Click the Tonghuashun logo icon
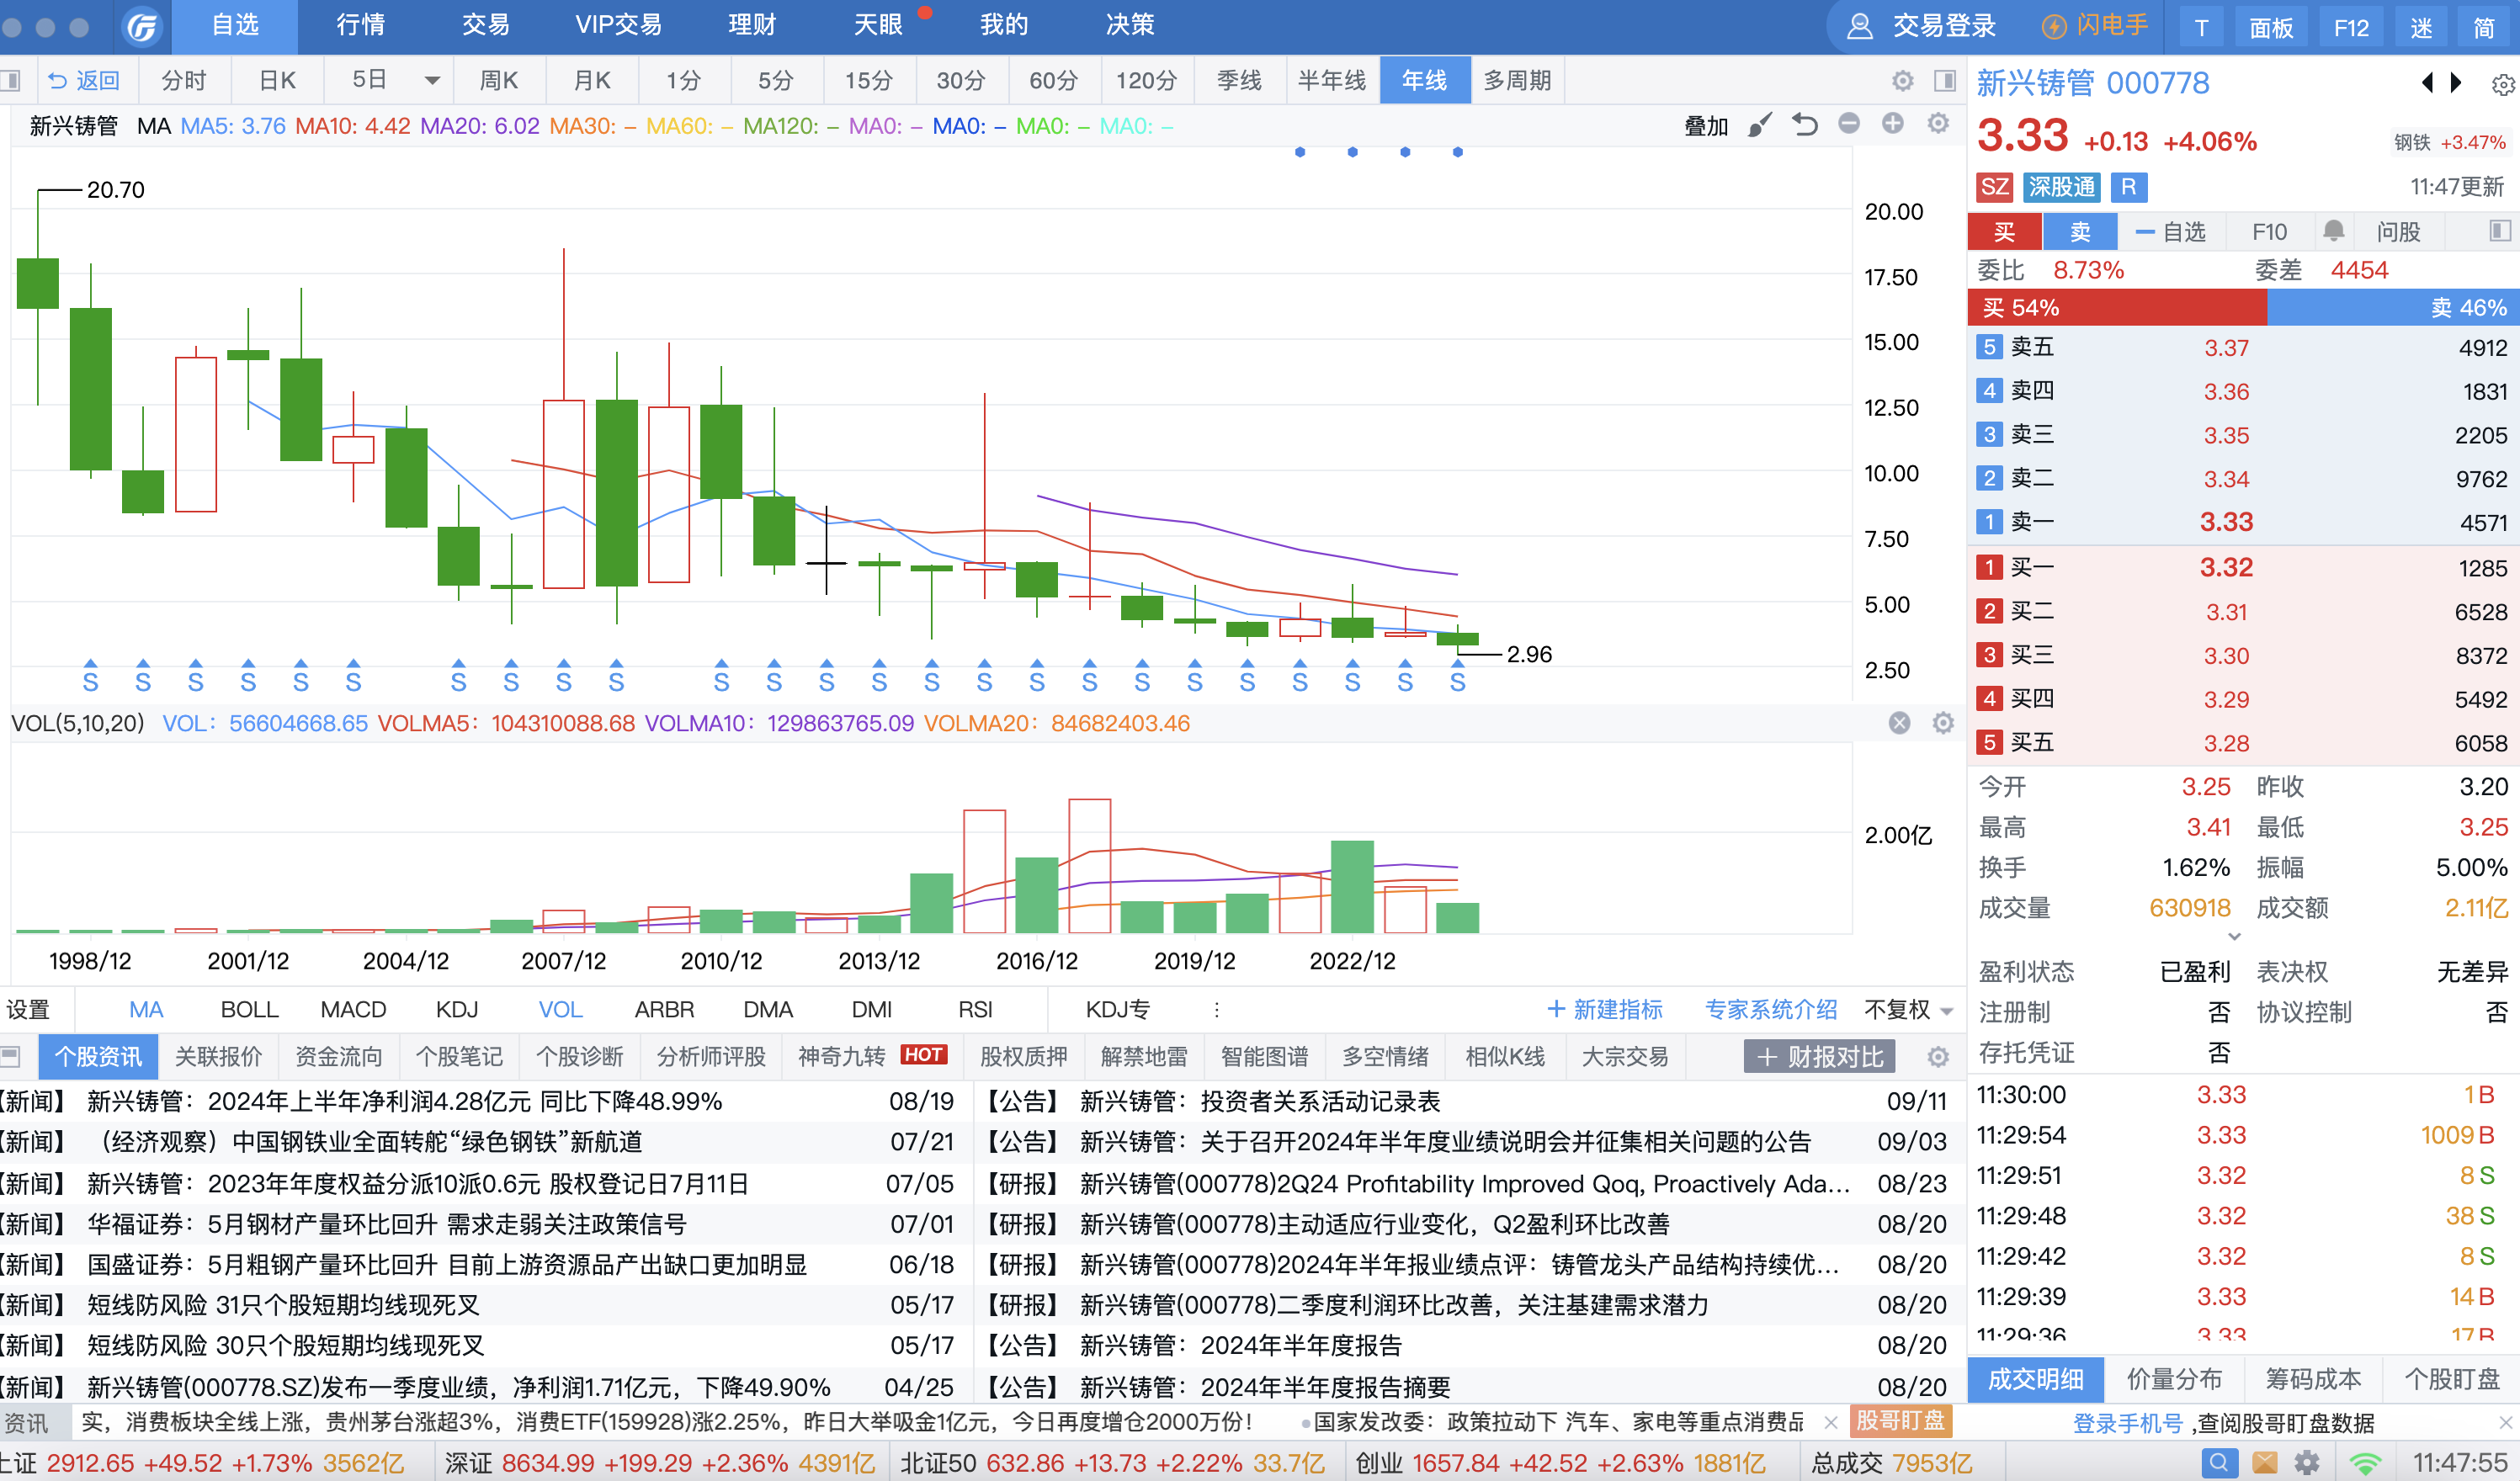2520x1481 pixels. [142, 26]
